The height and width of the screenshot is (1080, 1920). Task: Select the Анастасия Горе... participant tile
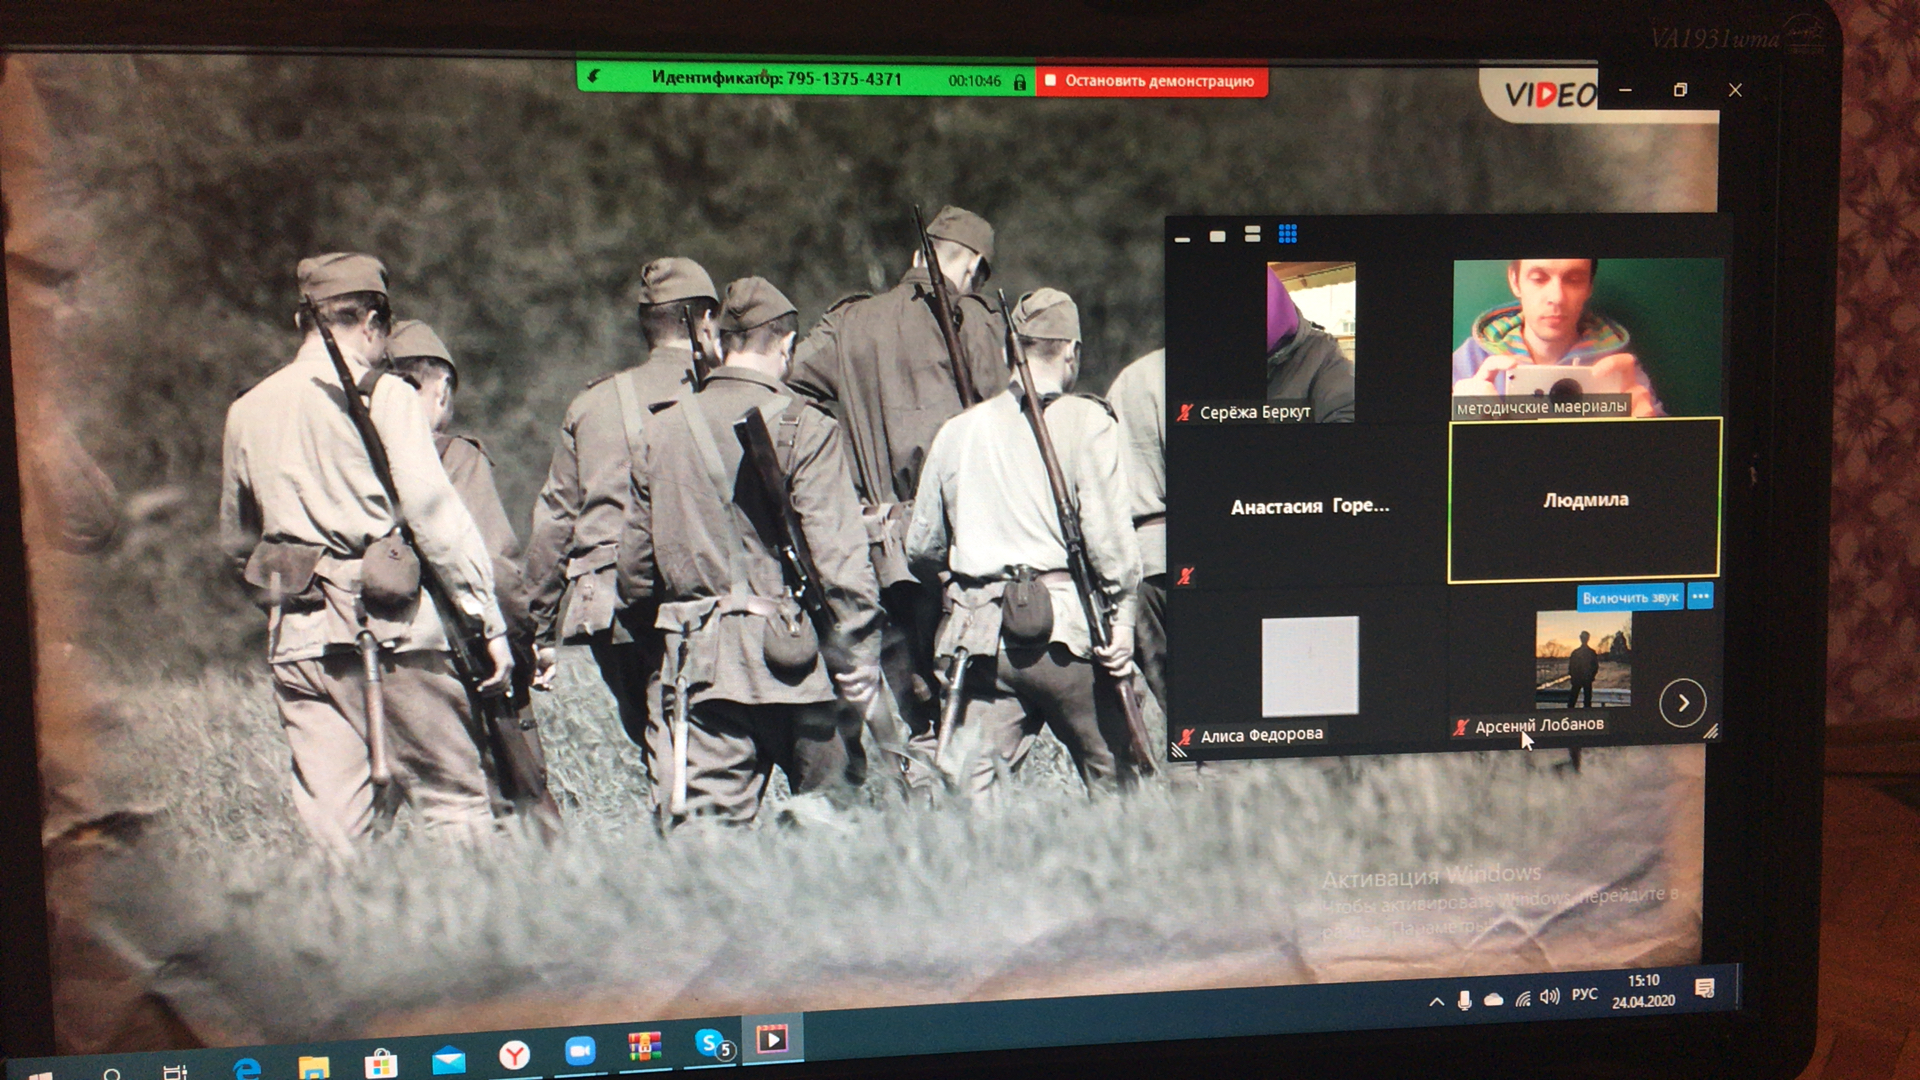pos(1310,506)
